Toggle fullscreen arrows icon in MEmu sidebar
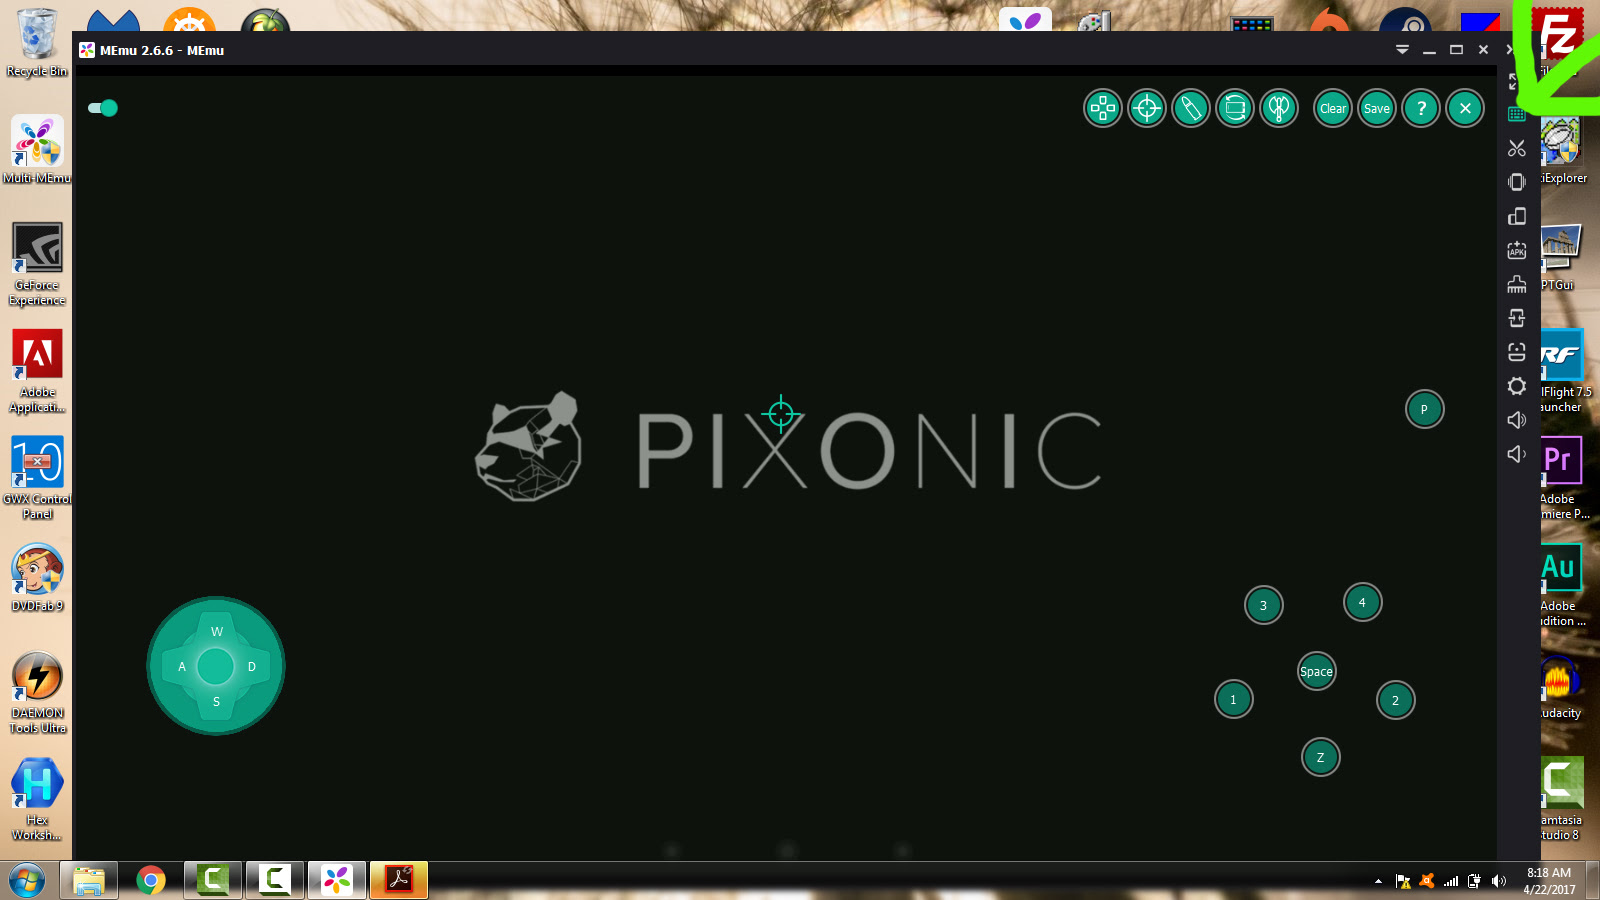 pyautogui.click(x=1514, y=81)
